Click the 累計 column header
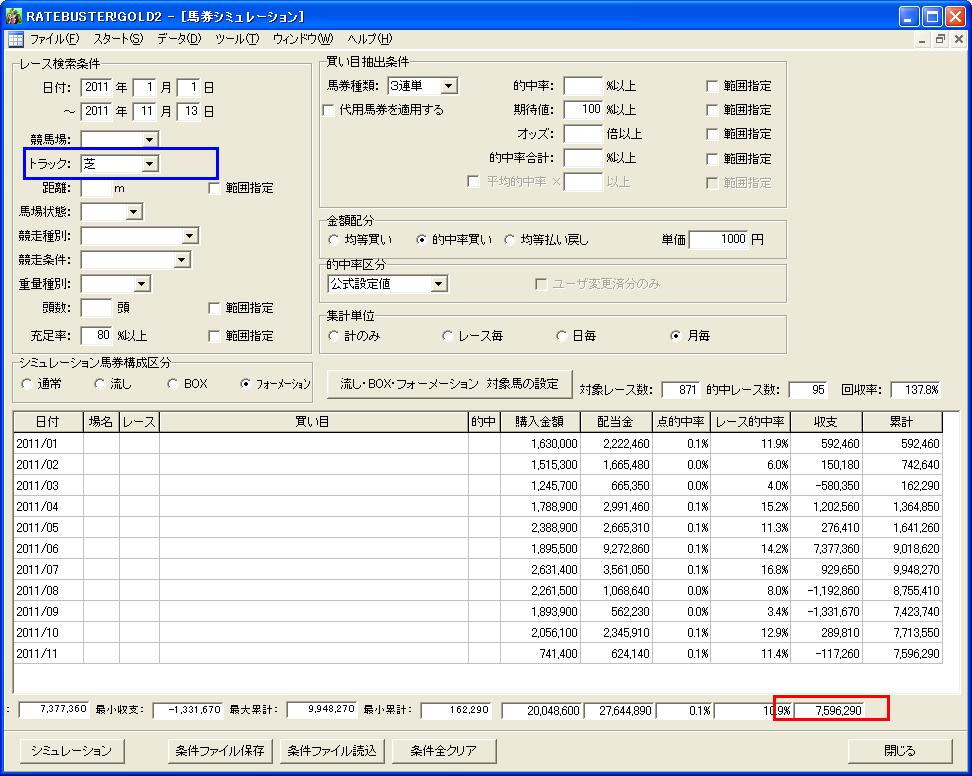972x776 pixels. 901,422
